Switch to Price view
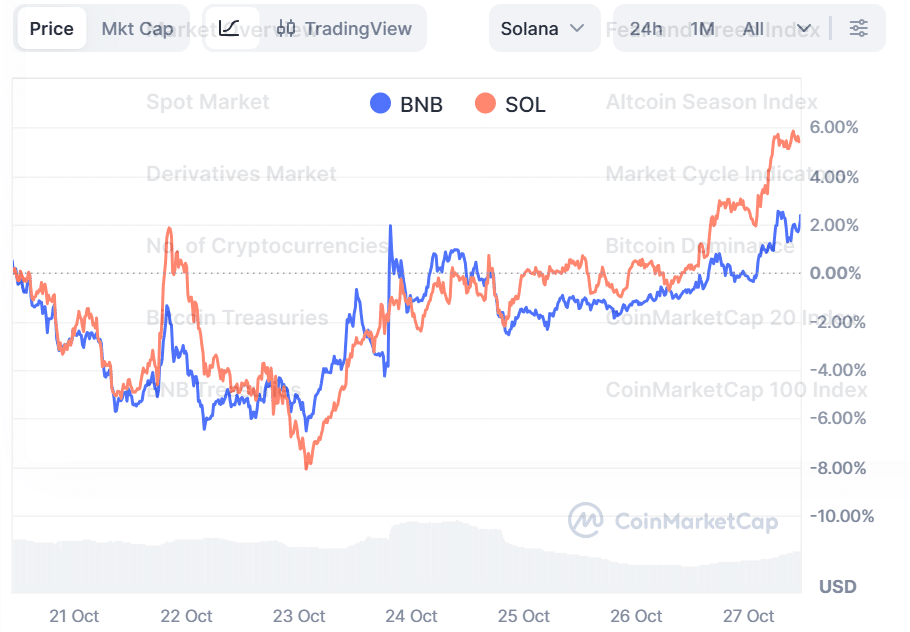Screen dimensions: 910x632 pyautogui.click(x=52, y=28)
